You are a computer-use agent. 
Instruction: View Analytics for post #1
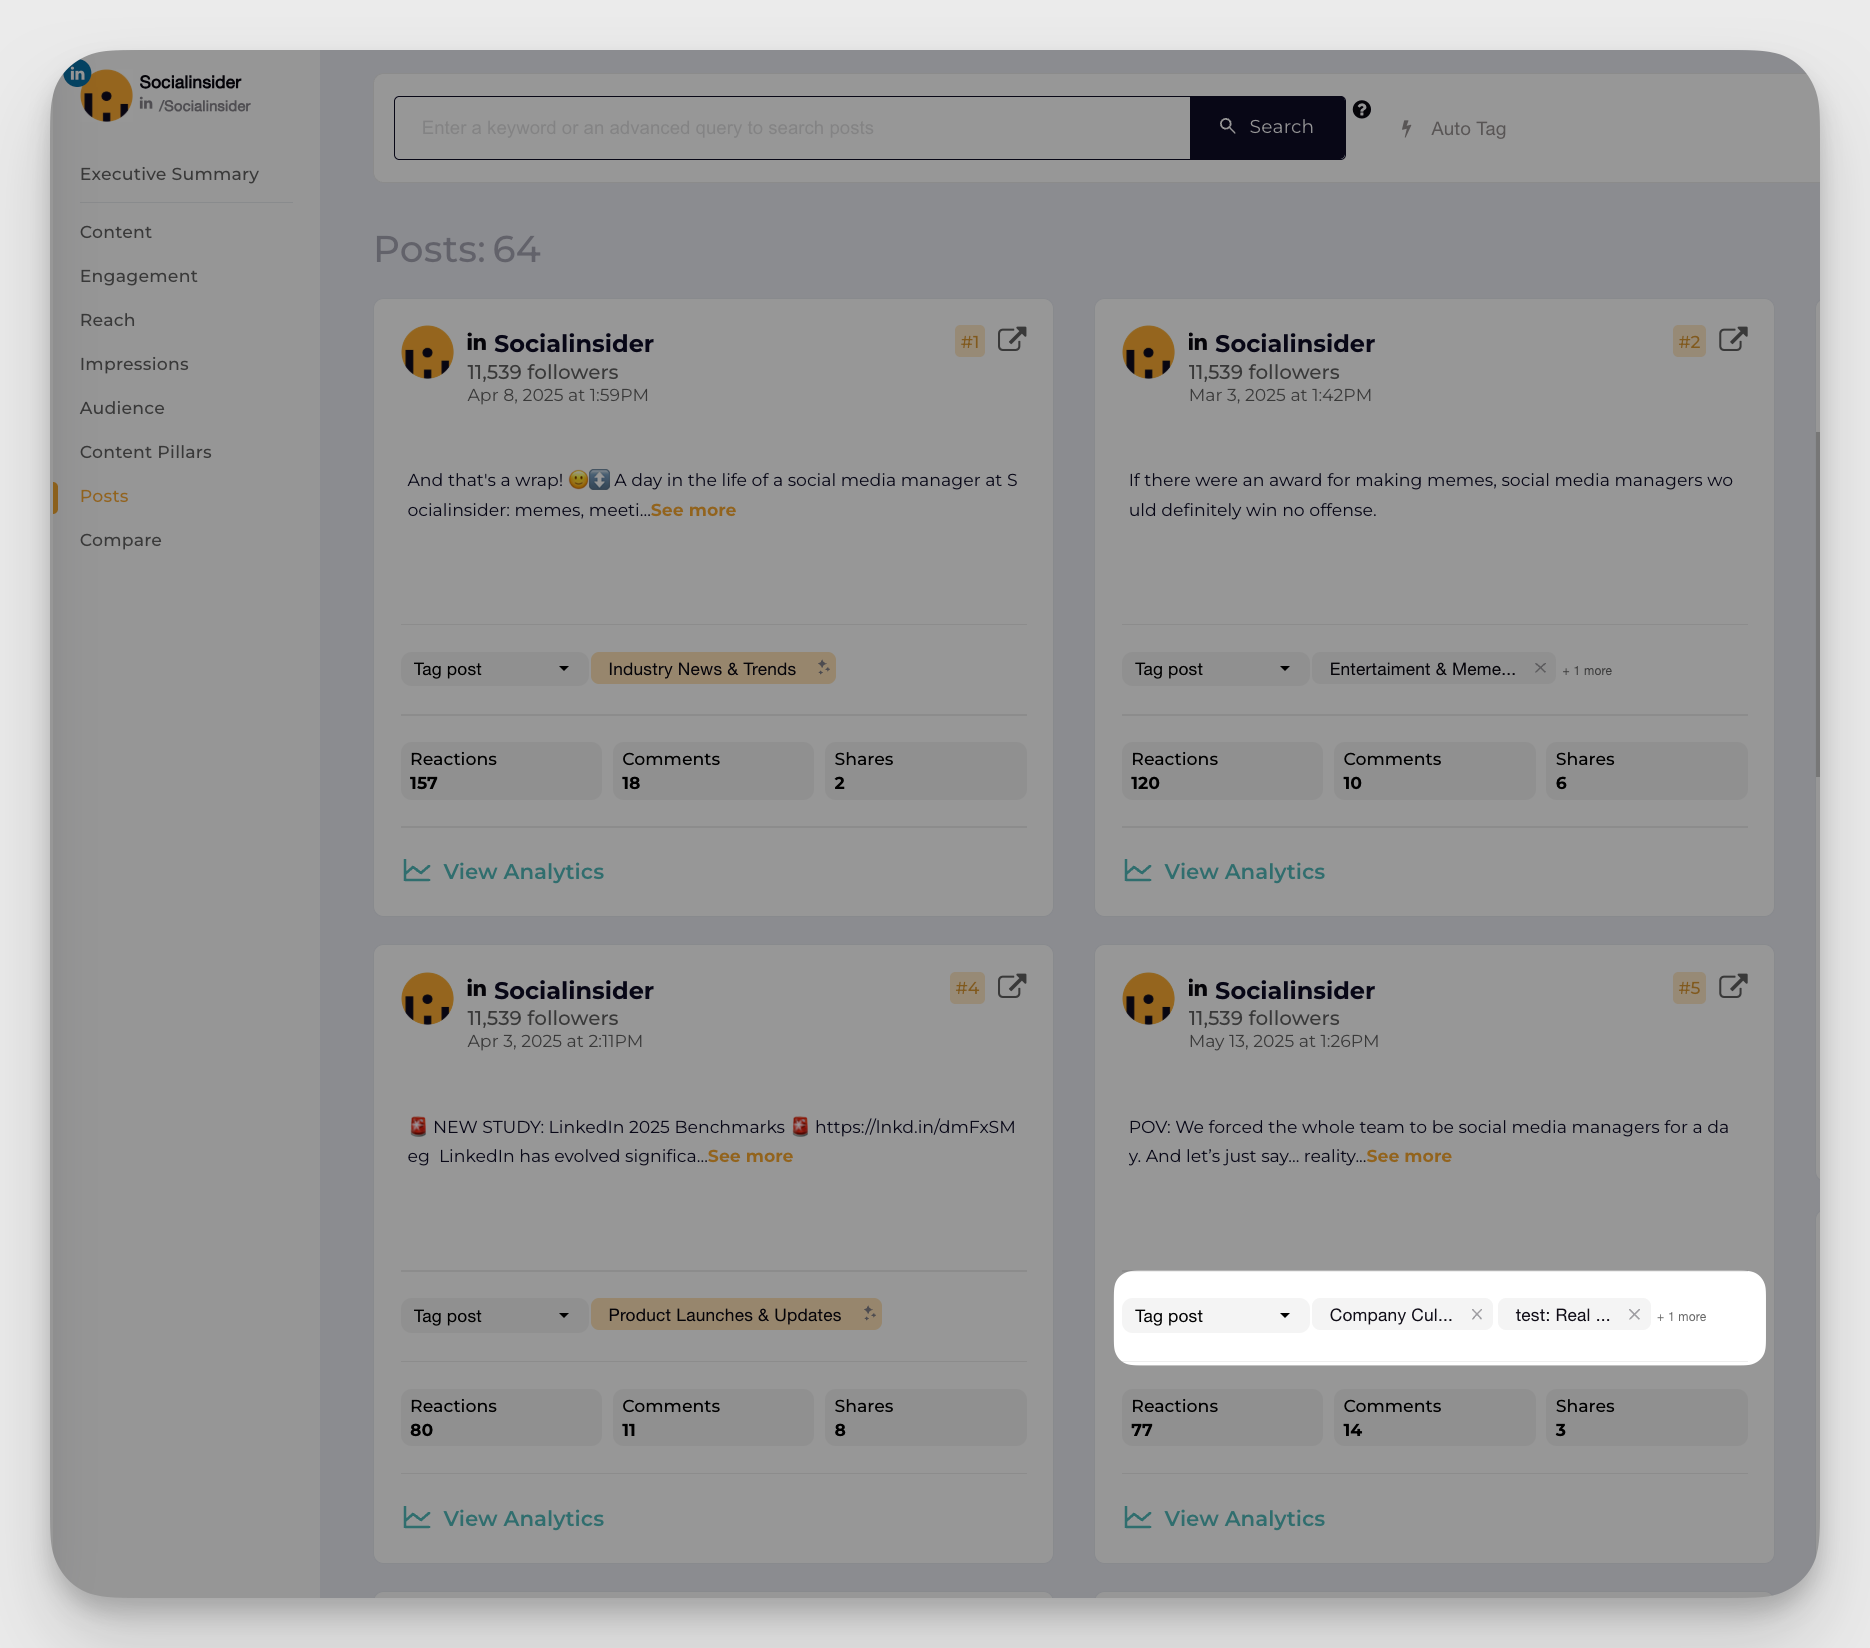coord(504,871)
